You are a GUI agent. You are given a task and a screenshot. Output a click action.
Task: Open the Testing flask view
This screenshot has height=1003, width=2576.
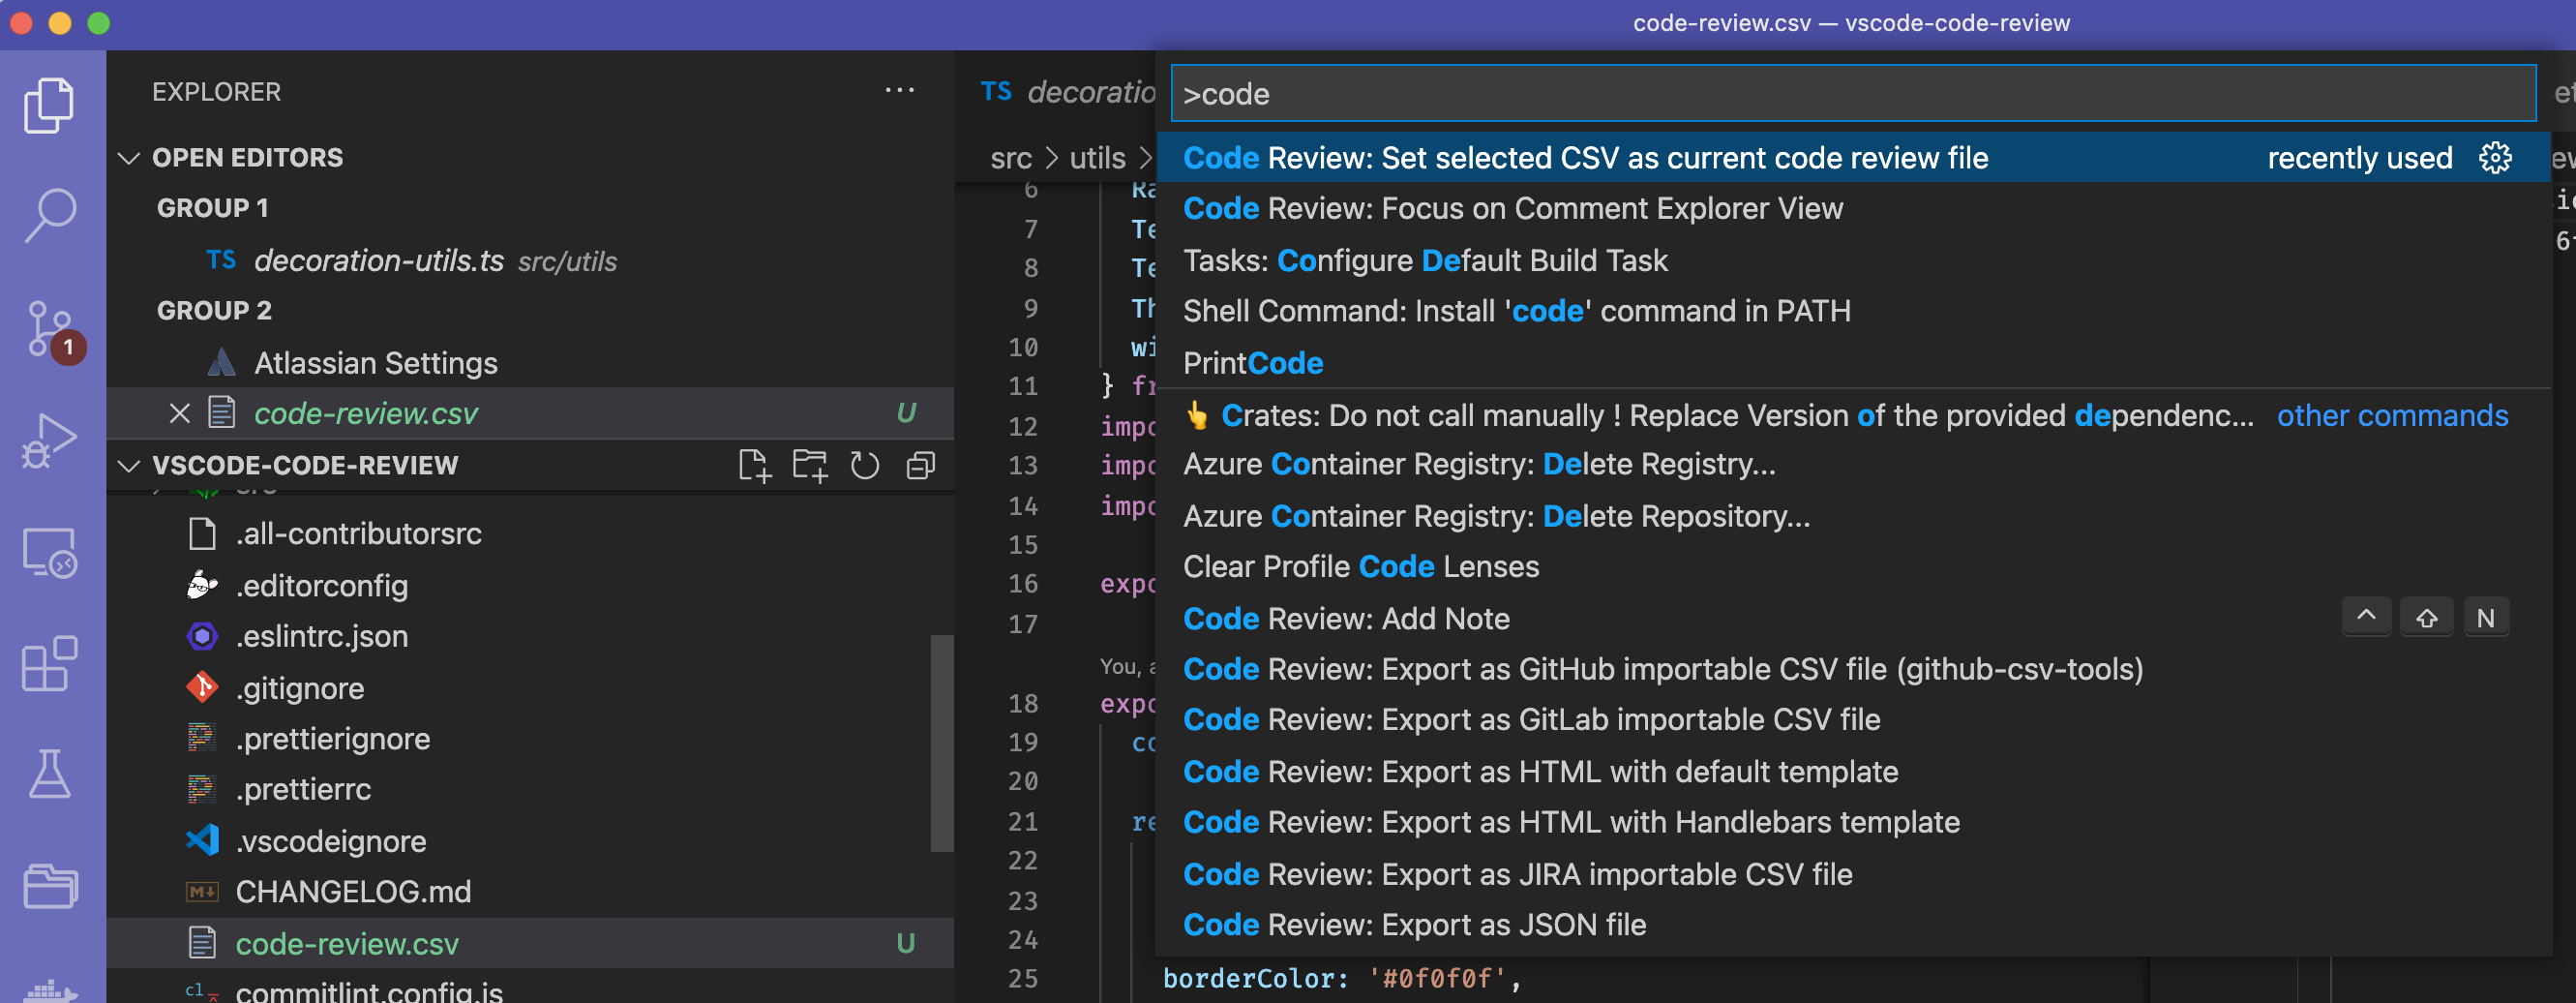coord(50,774)
